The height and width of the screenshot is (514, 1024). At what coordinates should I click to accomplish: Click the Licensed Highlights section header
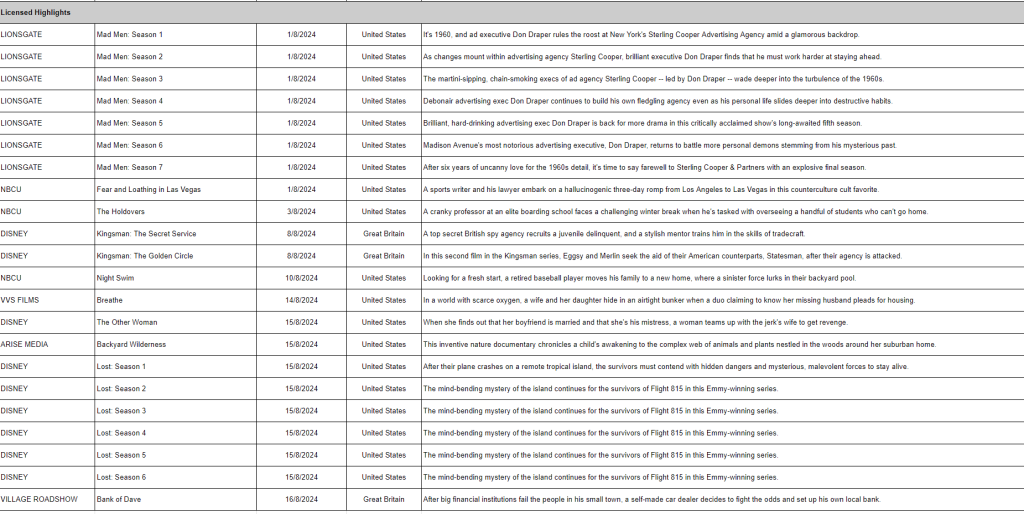click(35, 11)
